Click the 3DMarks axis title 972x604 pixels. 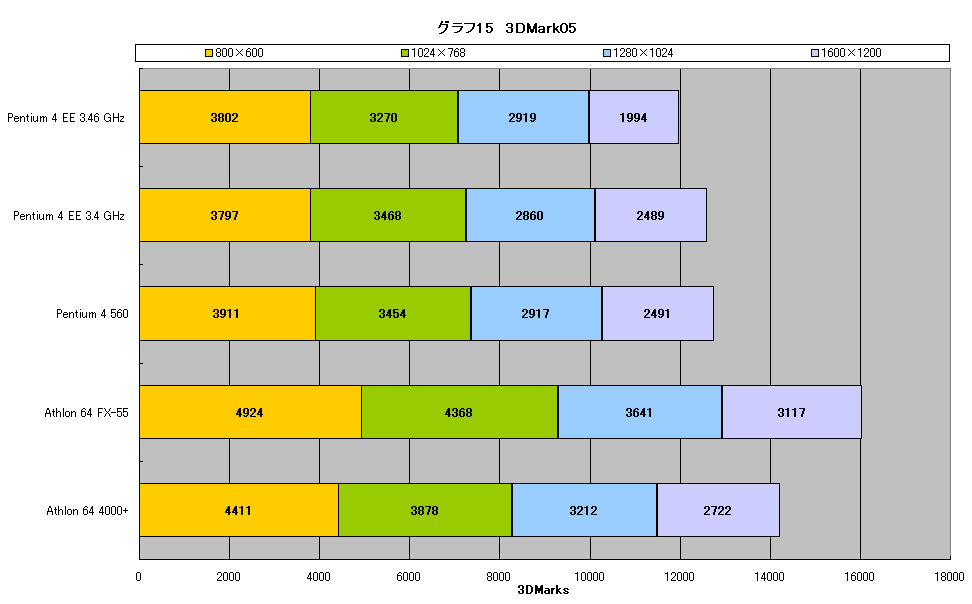[x=543, y=590]
